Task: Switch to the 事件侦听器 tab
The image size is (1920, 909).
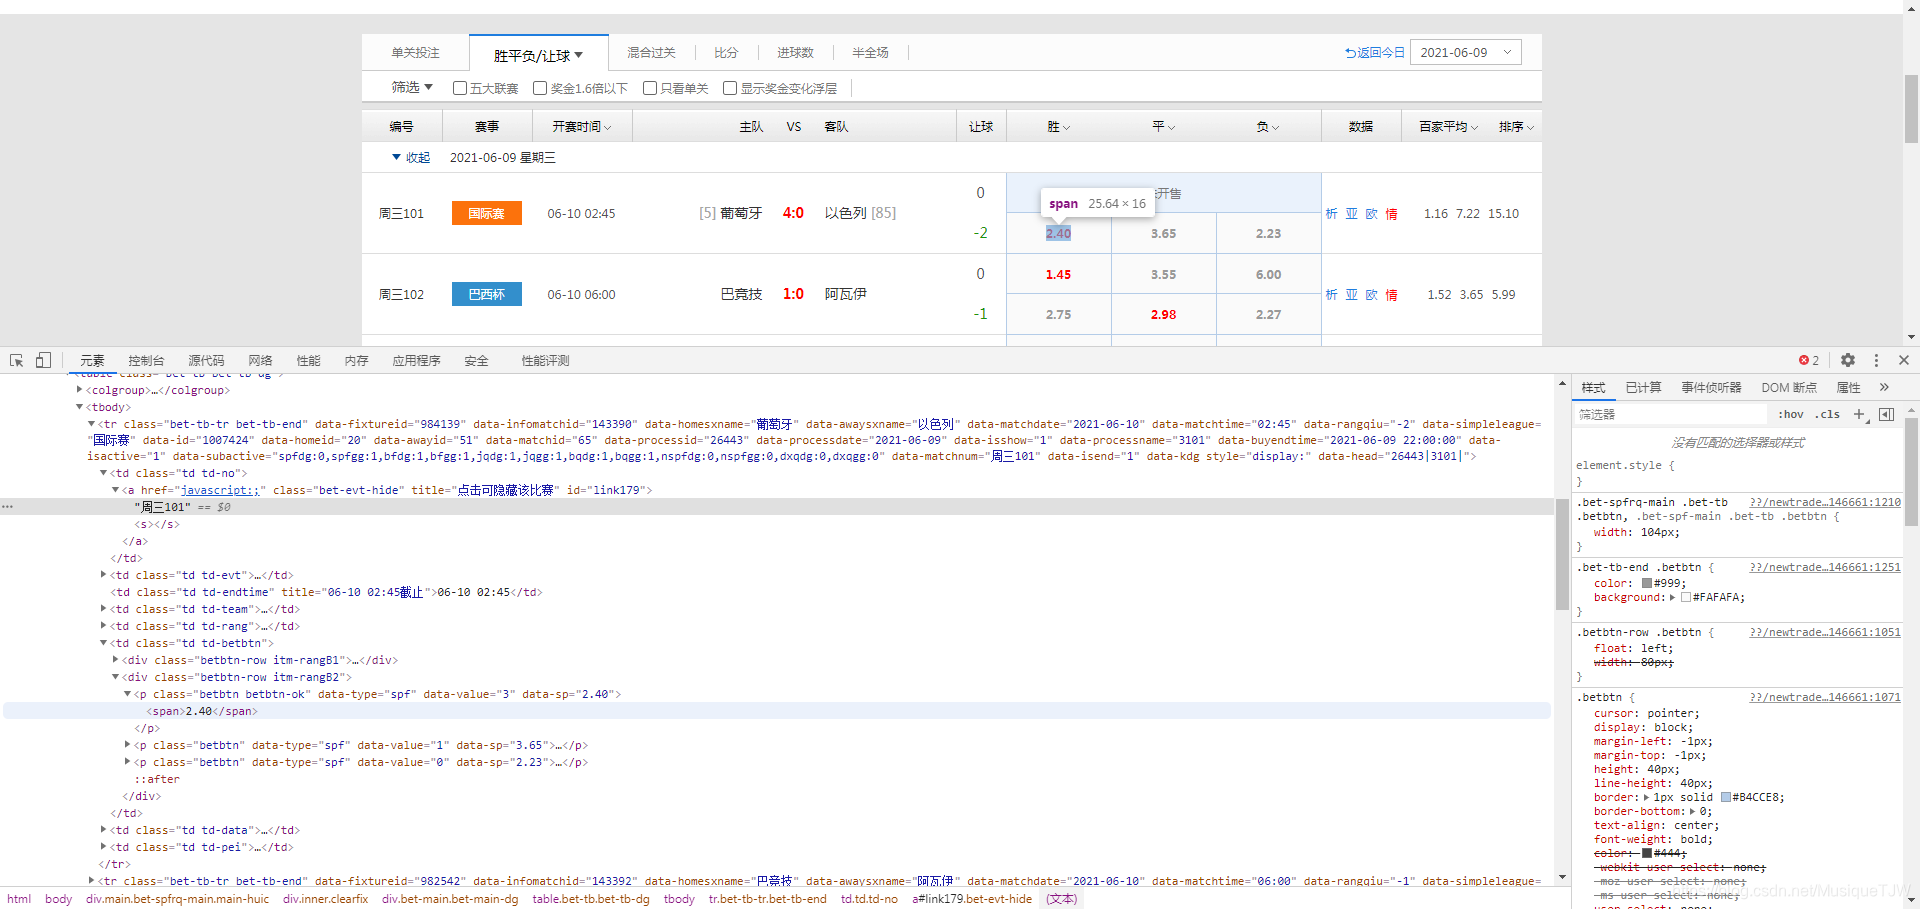Action: [1711, 387]
